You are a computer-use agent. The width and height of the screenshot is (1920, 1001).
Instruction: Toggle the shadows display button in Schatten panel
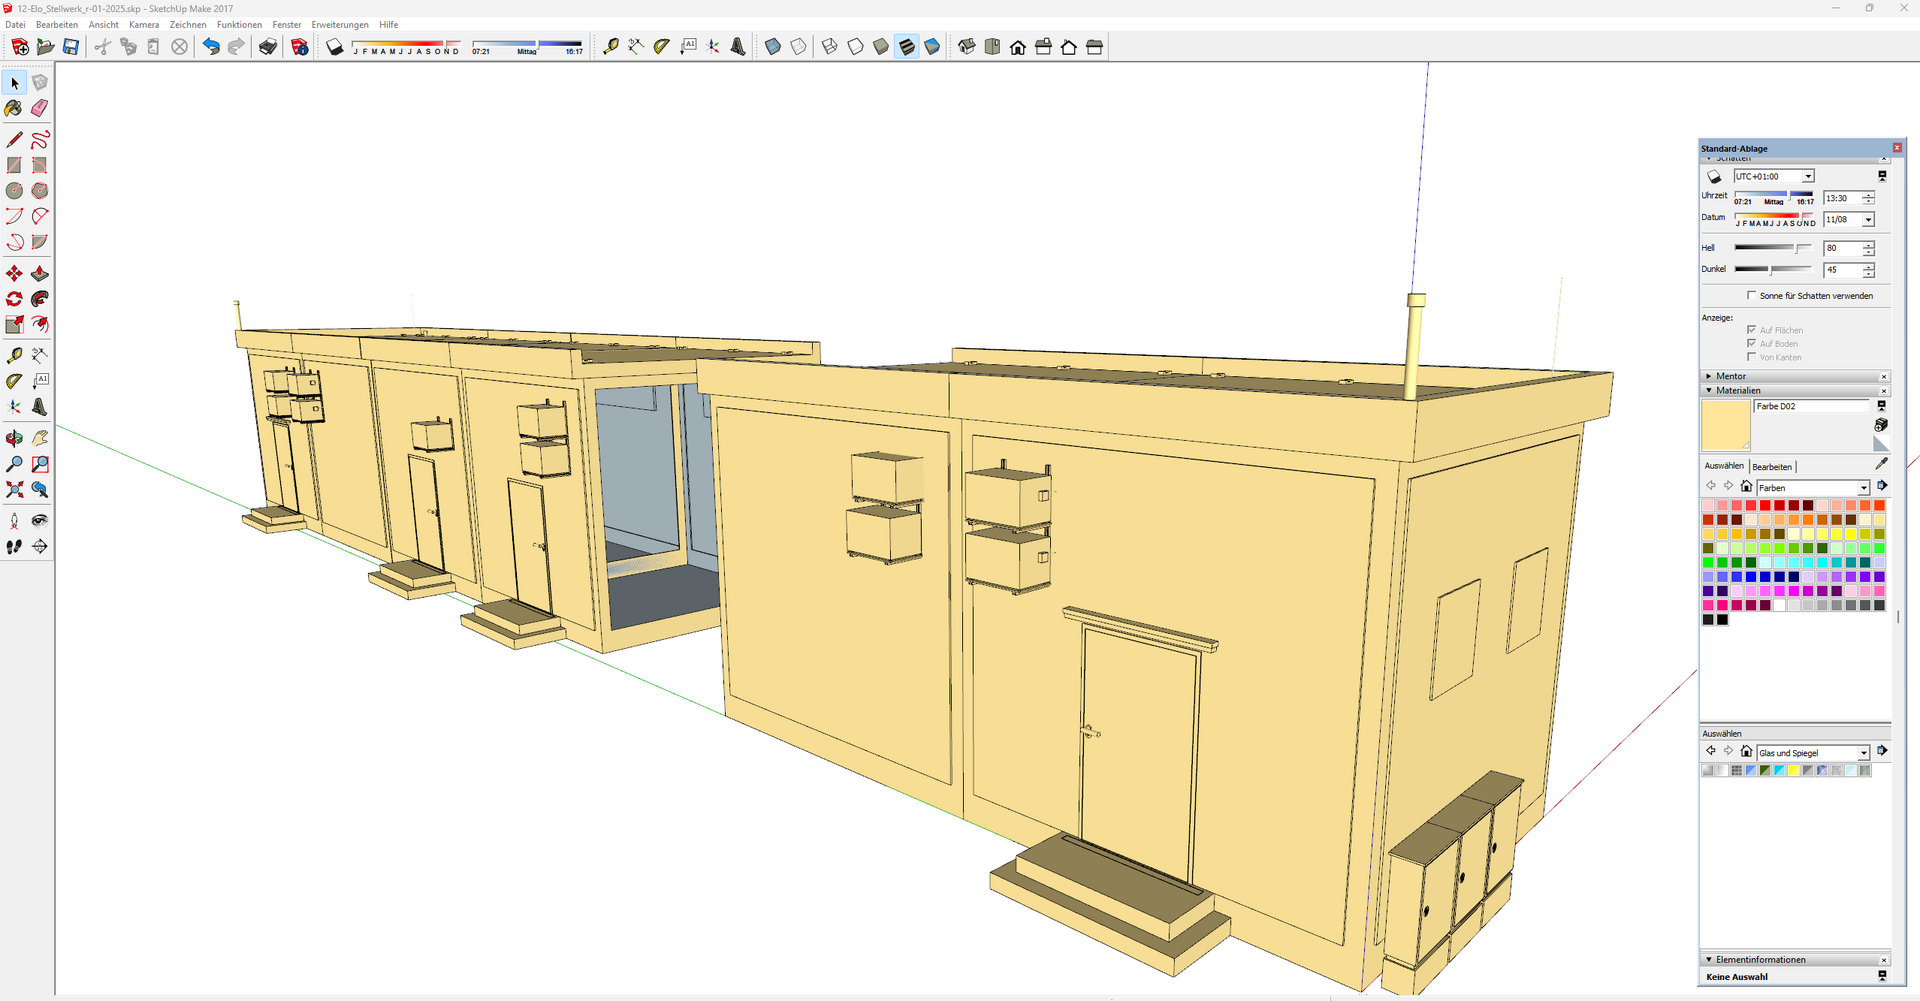coord(1714,177)
